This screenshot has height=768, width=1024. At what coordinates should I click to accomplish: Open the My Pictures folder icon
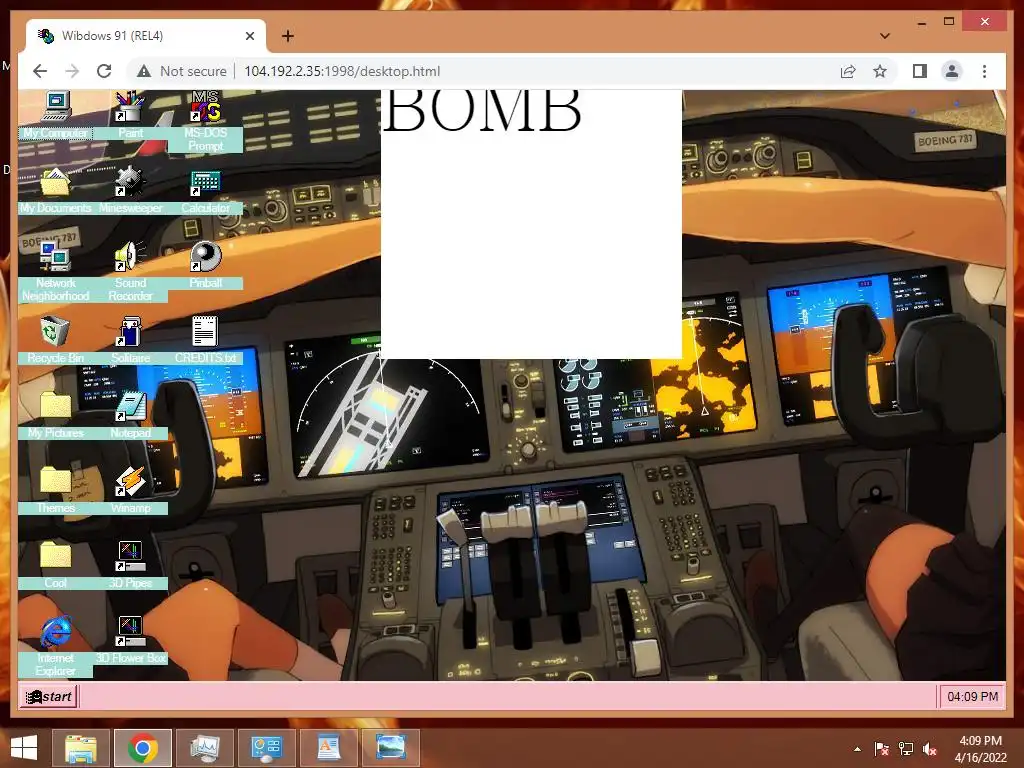tap(56, 407)
